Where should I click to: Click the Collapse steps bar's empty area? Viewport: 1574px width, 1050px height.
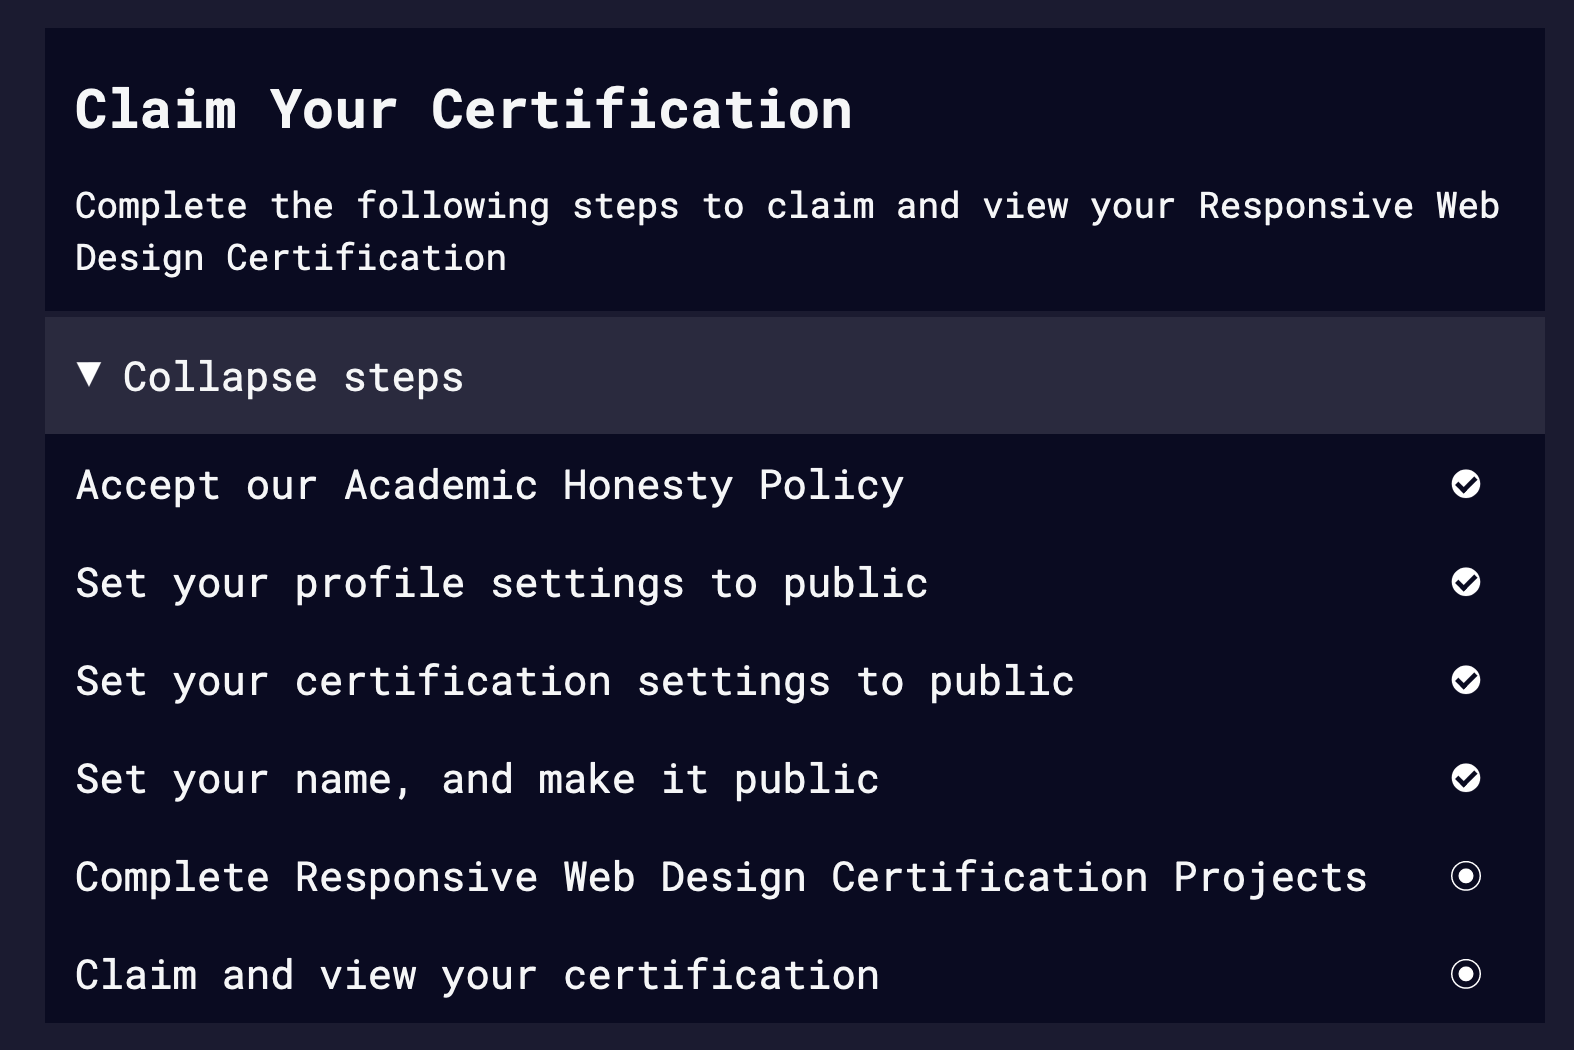click(1000, 376)
